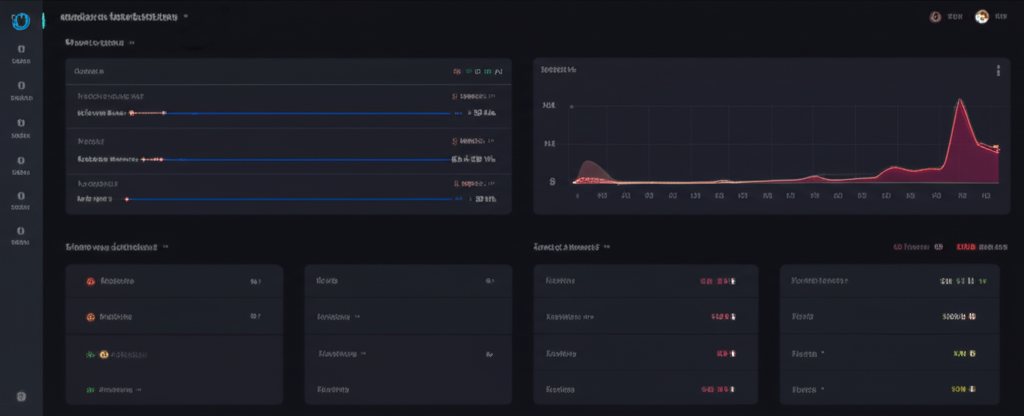Open the sixth sidebar navigation icon
The image size is (1024, 416).
click(20, 232)
